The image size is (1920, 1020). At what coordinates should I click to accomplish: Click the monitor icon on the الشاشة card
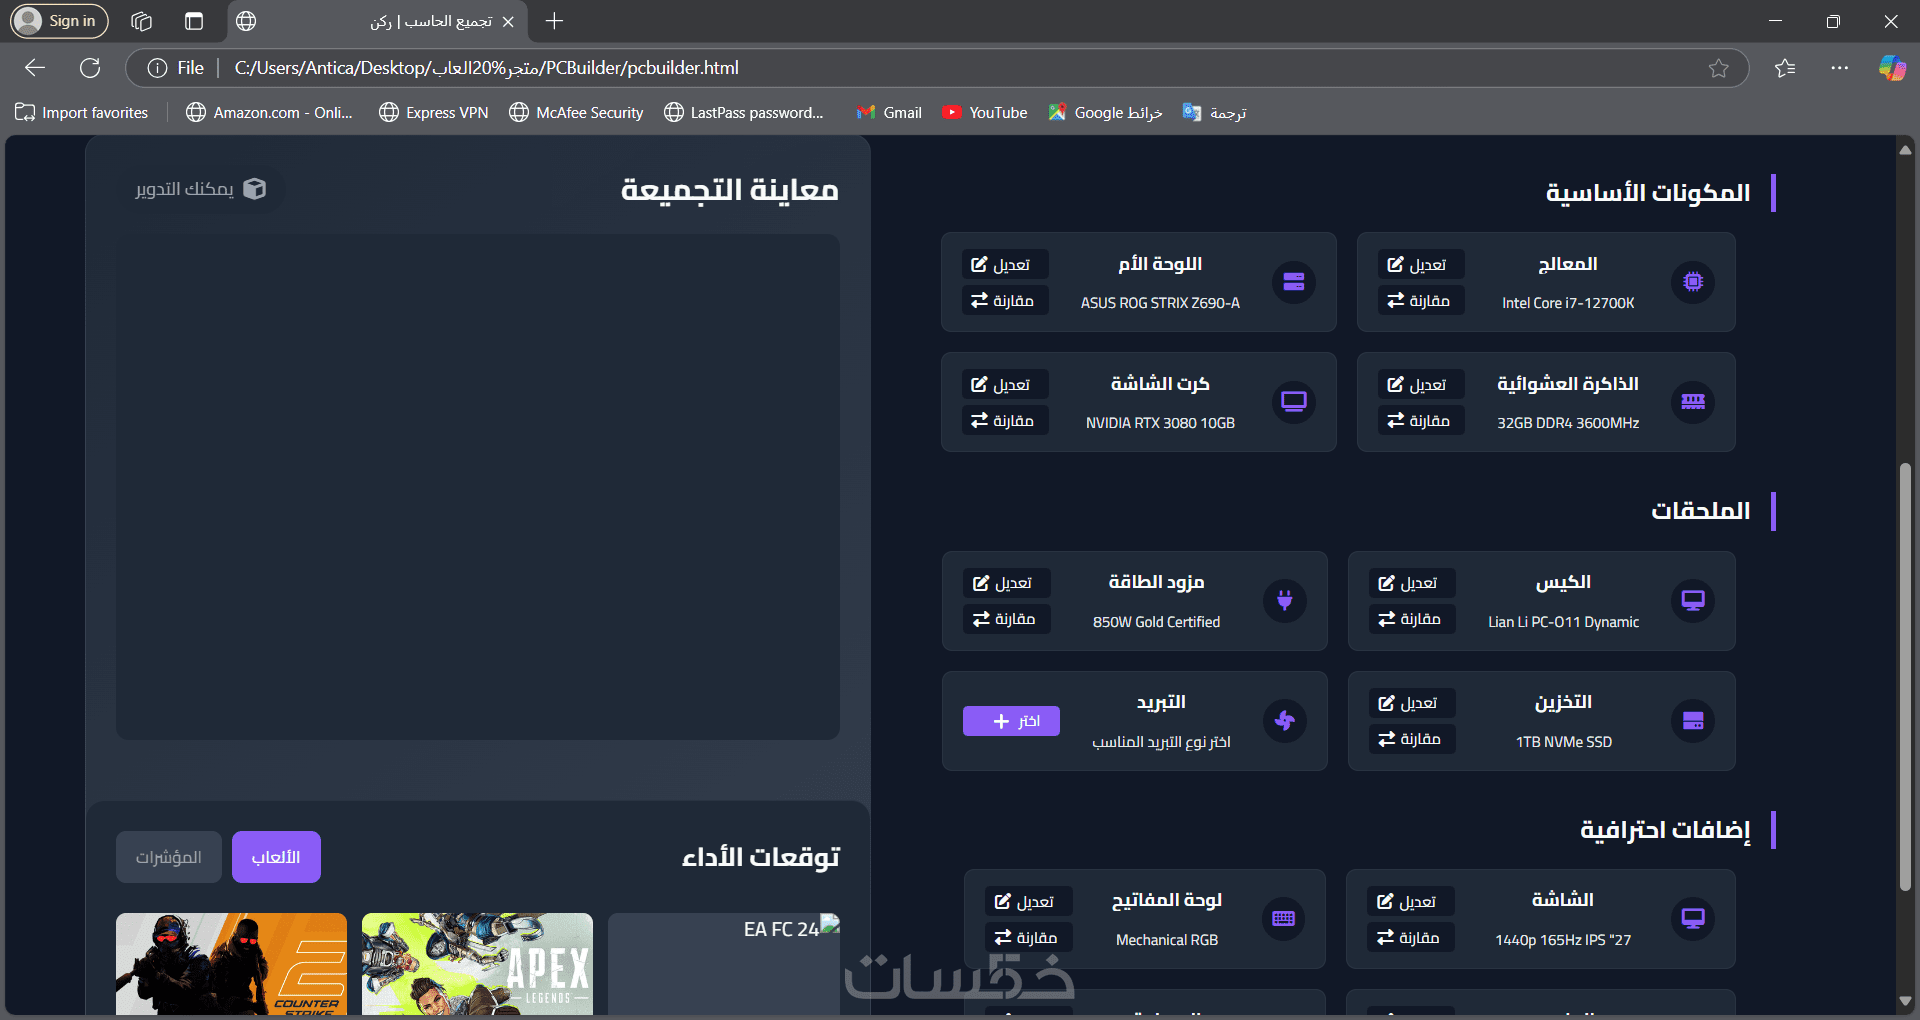[1693, 919]
